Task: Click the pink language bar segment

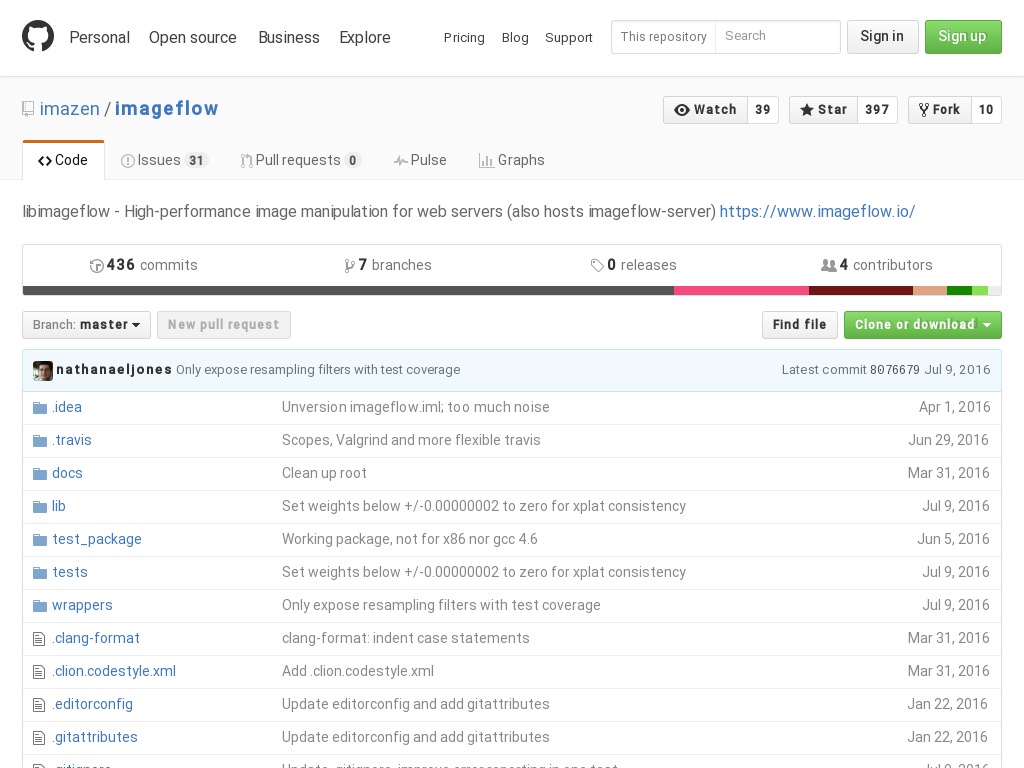Action: (x=741, y=291)
